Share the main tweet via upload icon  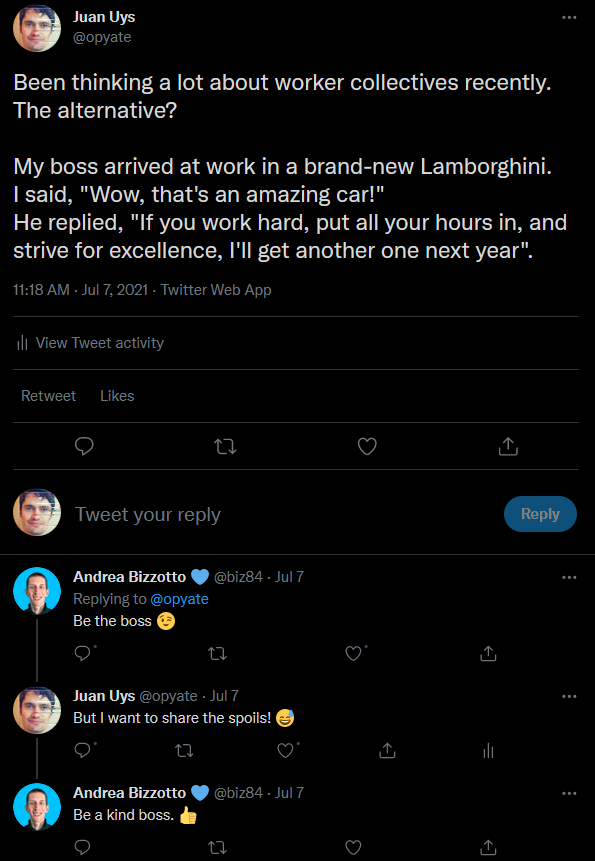[508, 446]
